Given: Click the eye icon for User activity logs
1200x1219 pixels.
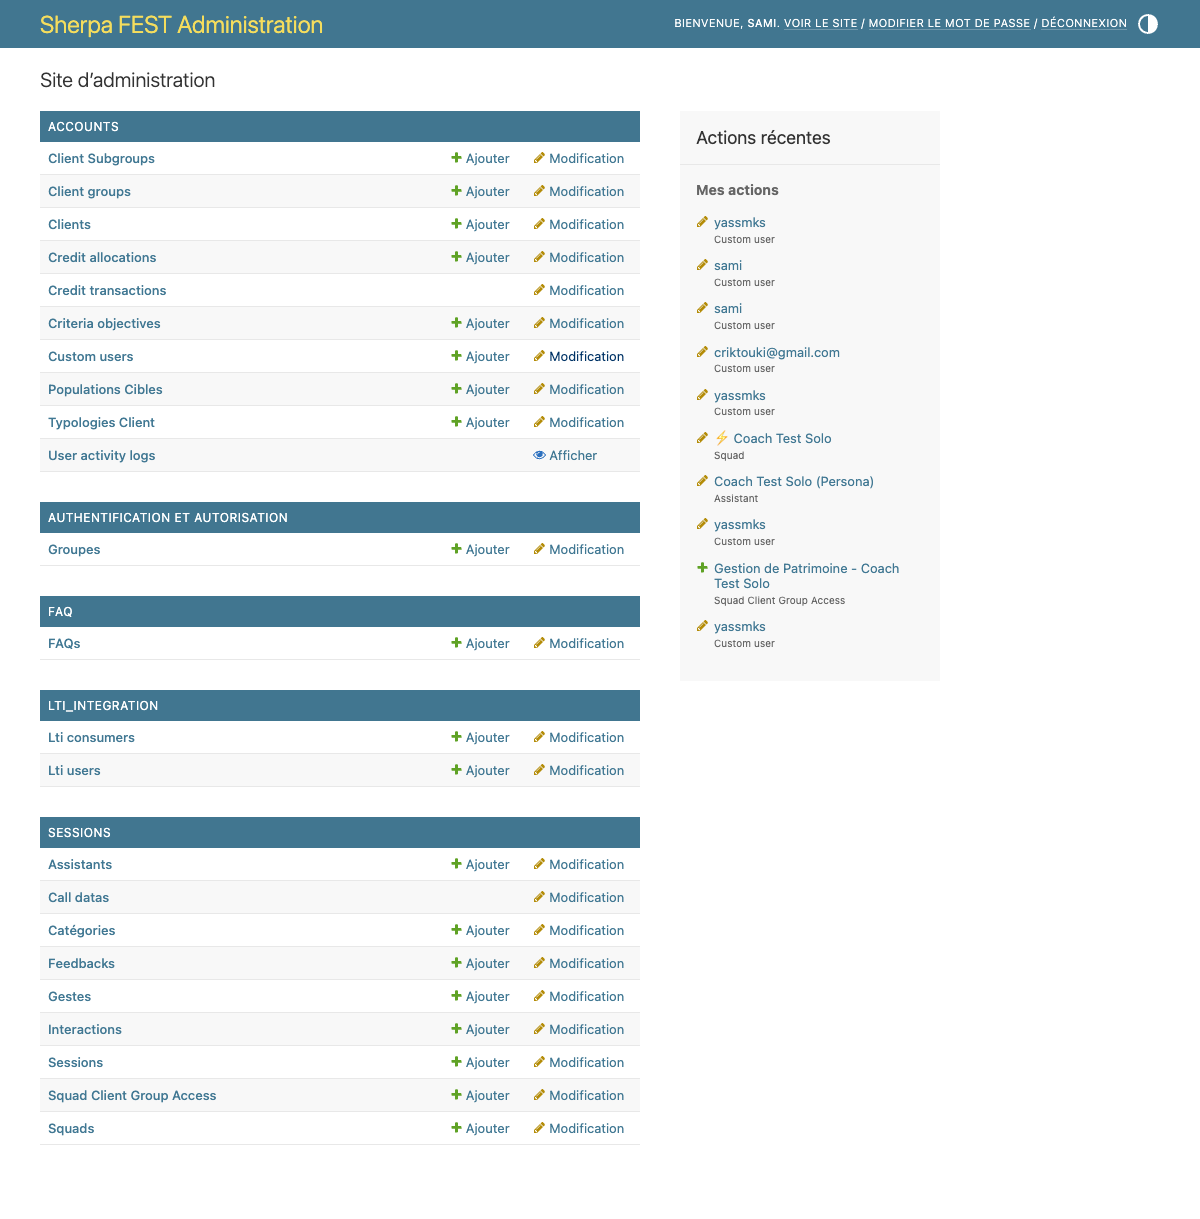Looking at the screenshot, I should (x=540, y=455).
